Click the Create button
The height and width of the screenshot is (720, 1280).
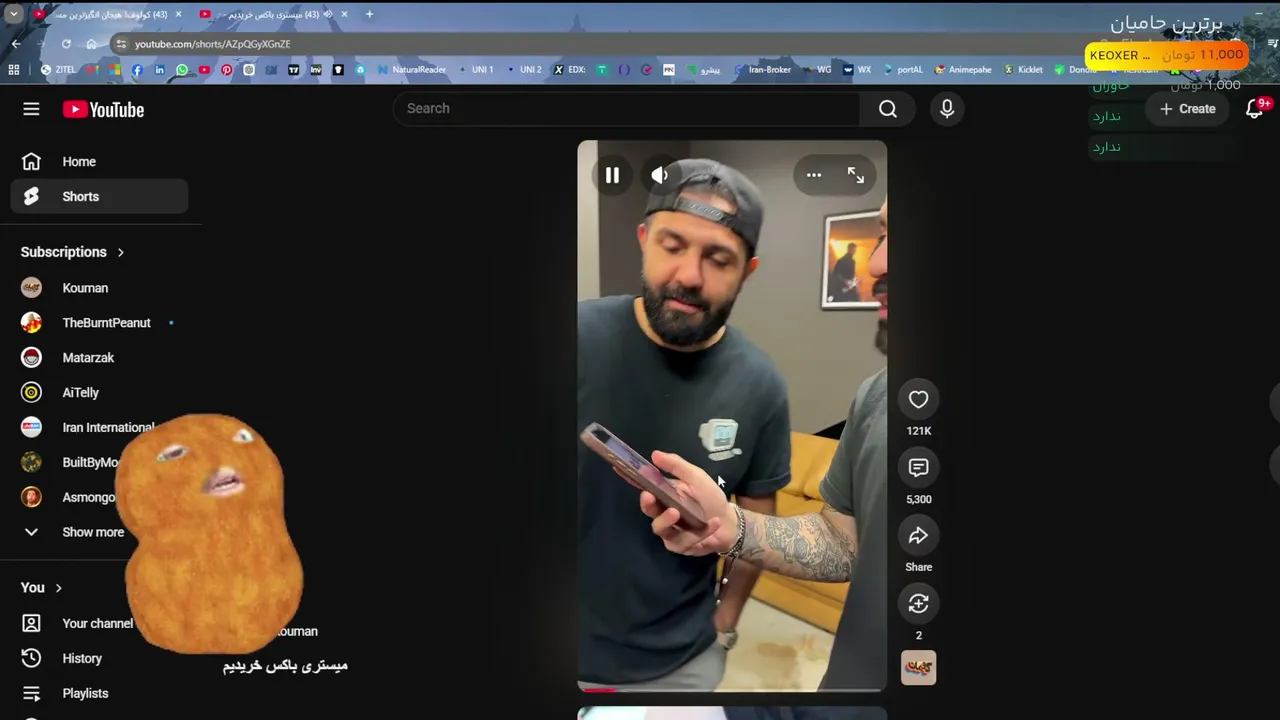pyautogui.click(x=1188, y=109)
